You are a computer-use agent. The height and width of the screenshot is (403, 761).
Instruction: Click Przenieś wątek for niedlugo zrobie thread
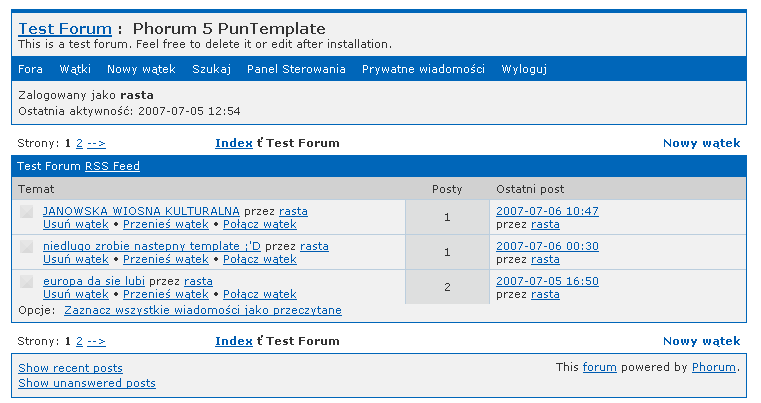tap(166, 259)
